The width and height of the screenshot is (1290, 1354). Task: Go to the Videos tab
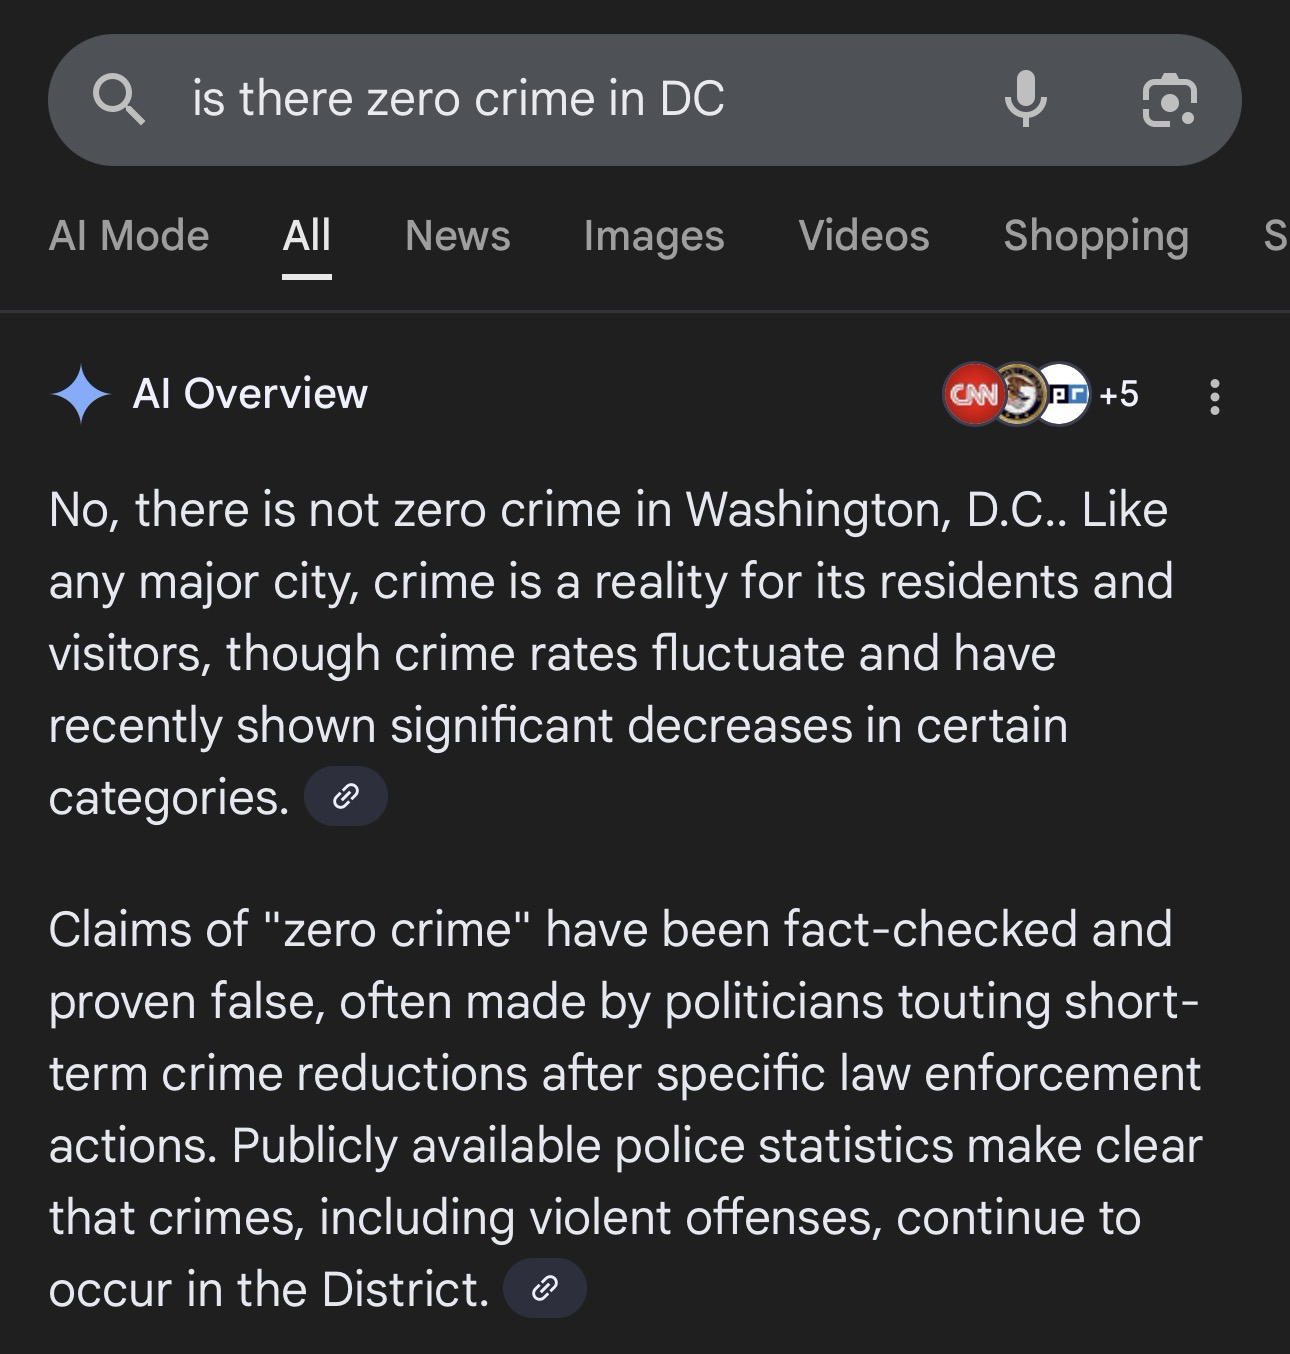coord(864,236)
